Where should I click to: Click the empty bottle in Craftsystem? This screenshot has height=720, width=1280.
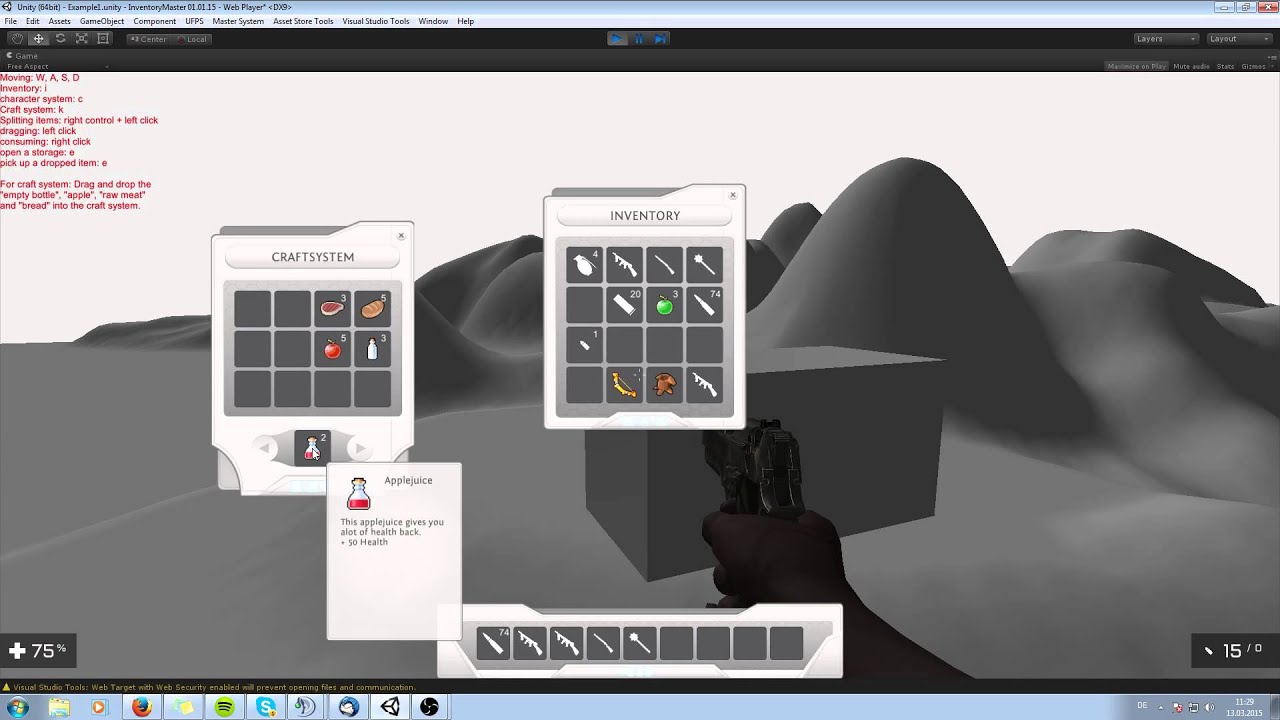click(372, 349)
